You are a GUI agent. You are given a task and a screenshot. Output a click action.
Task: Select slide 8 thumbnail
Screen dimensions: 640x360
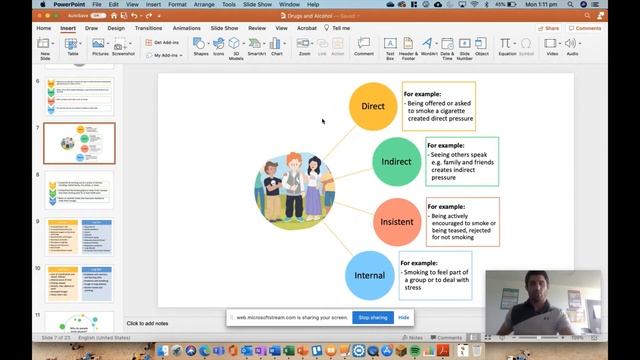(80, 190)
